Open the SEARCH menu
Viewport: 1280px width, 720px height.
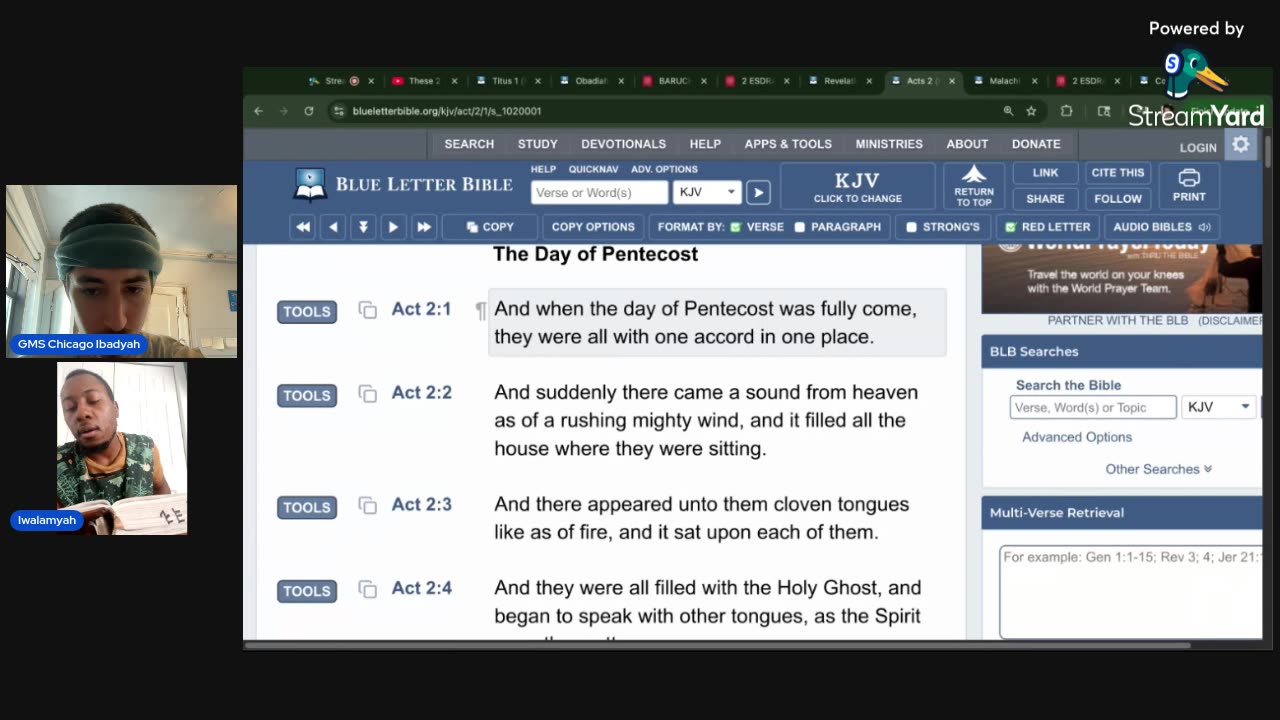469,144
